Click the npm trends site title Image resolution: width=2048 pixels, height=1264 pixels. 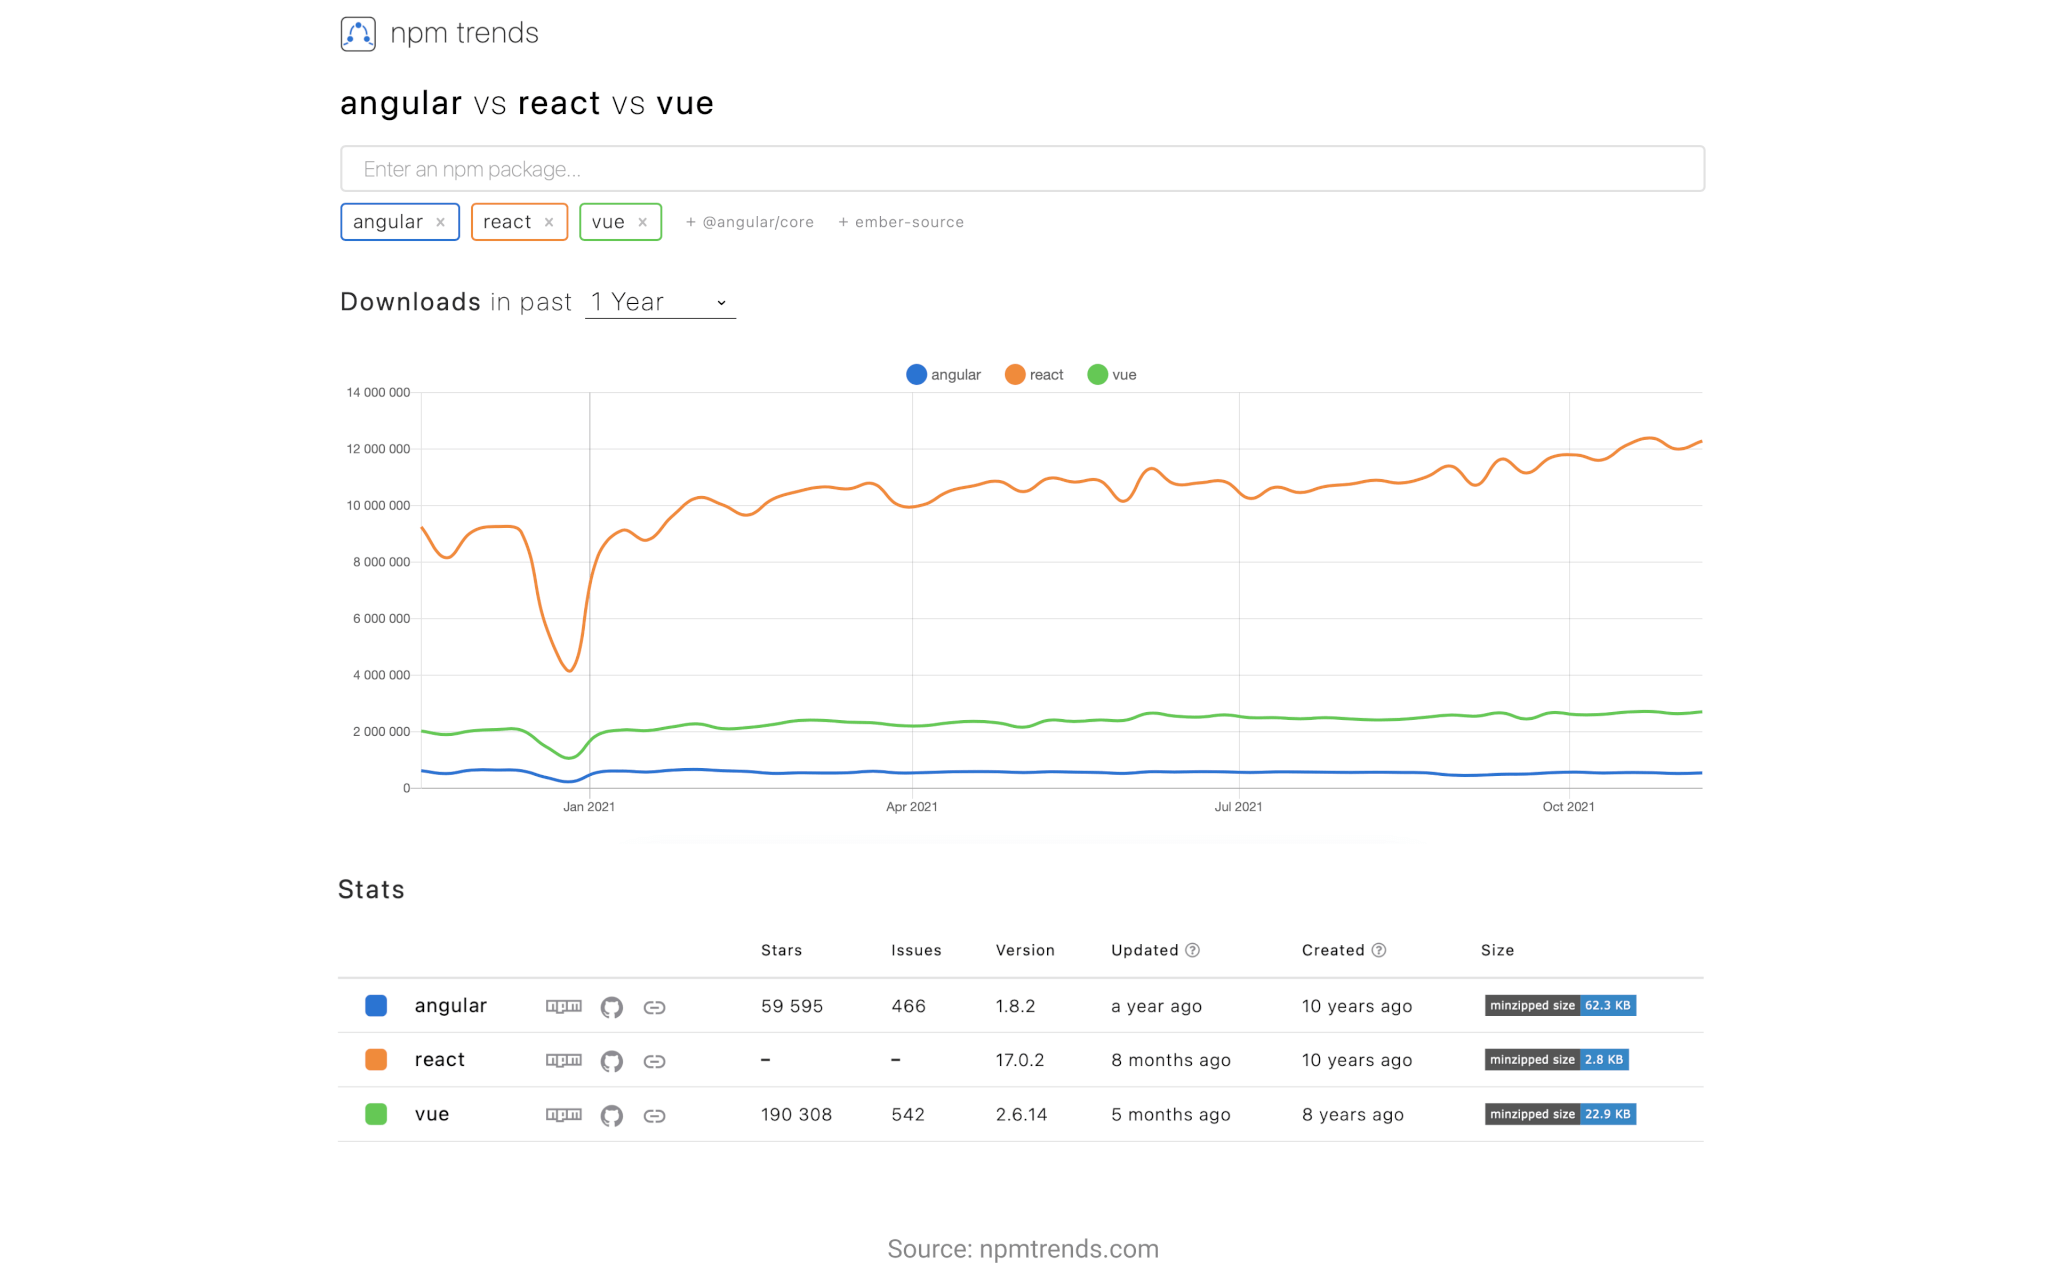point(464,33)
